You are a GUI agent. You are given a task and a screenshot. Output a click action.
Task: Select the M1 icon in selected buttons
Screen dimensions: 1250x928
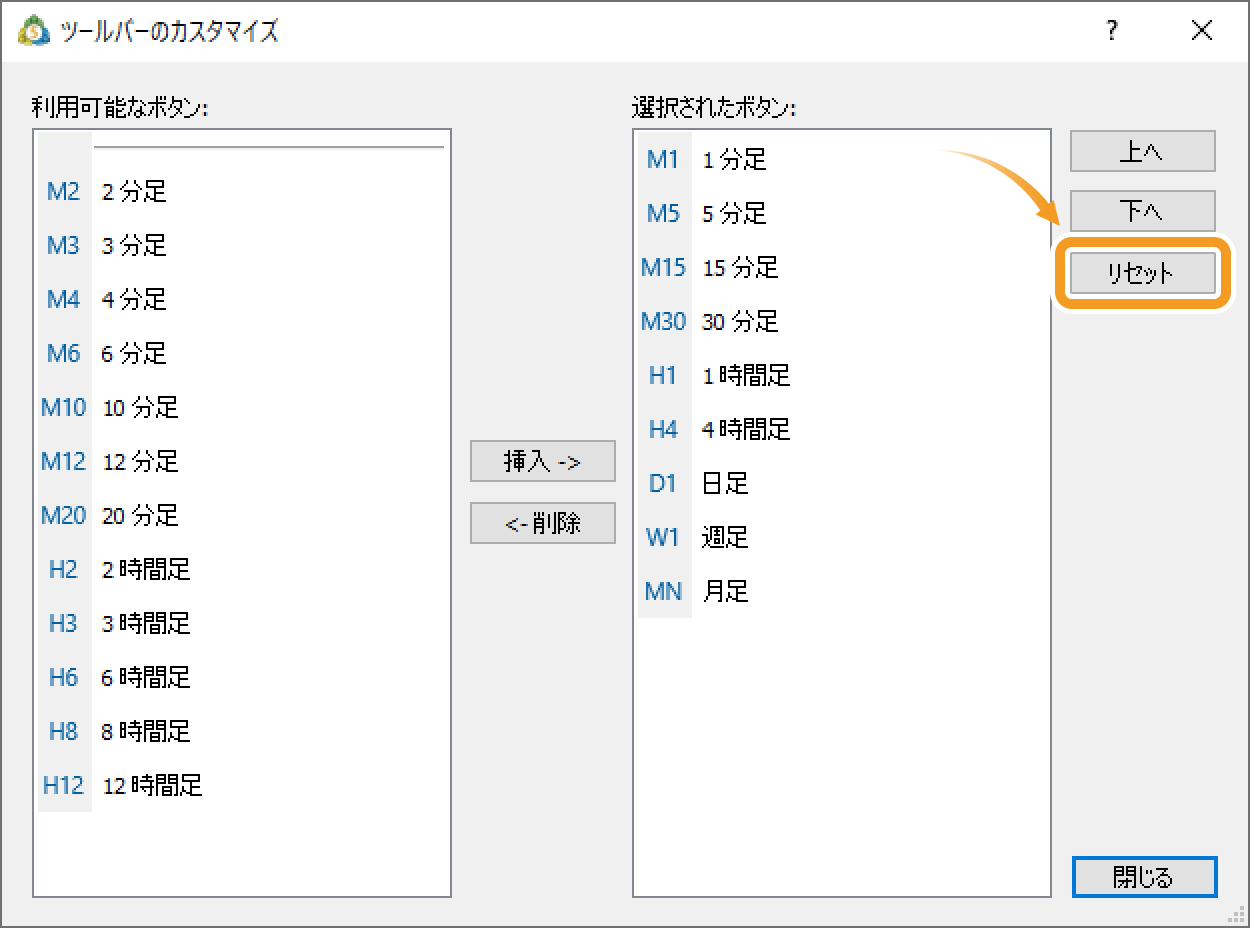pyautogui.click(x=663, y=160)
